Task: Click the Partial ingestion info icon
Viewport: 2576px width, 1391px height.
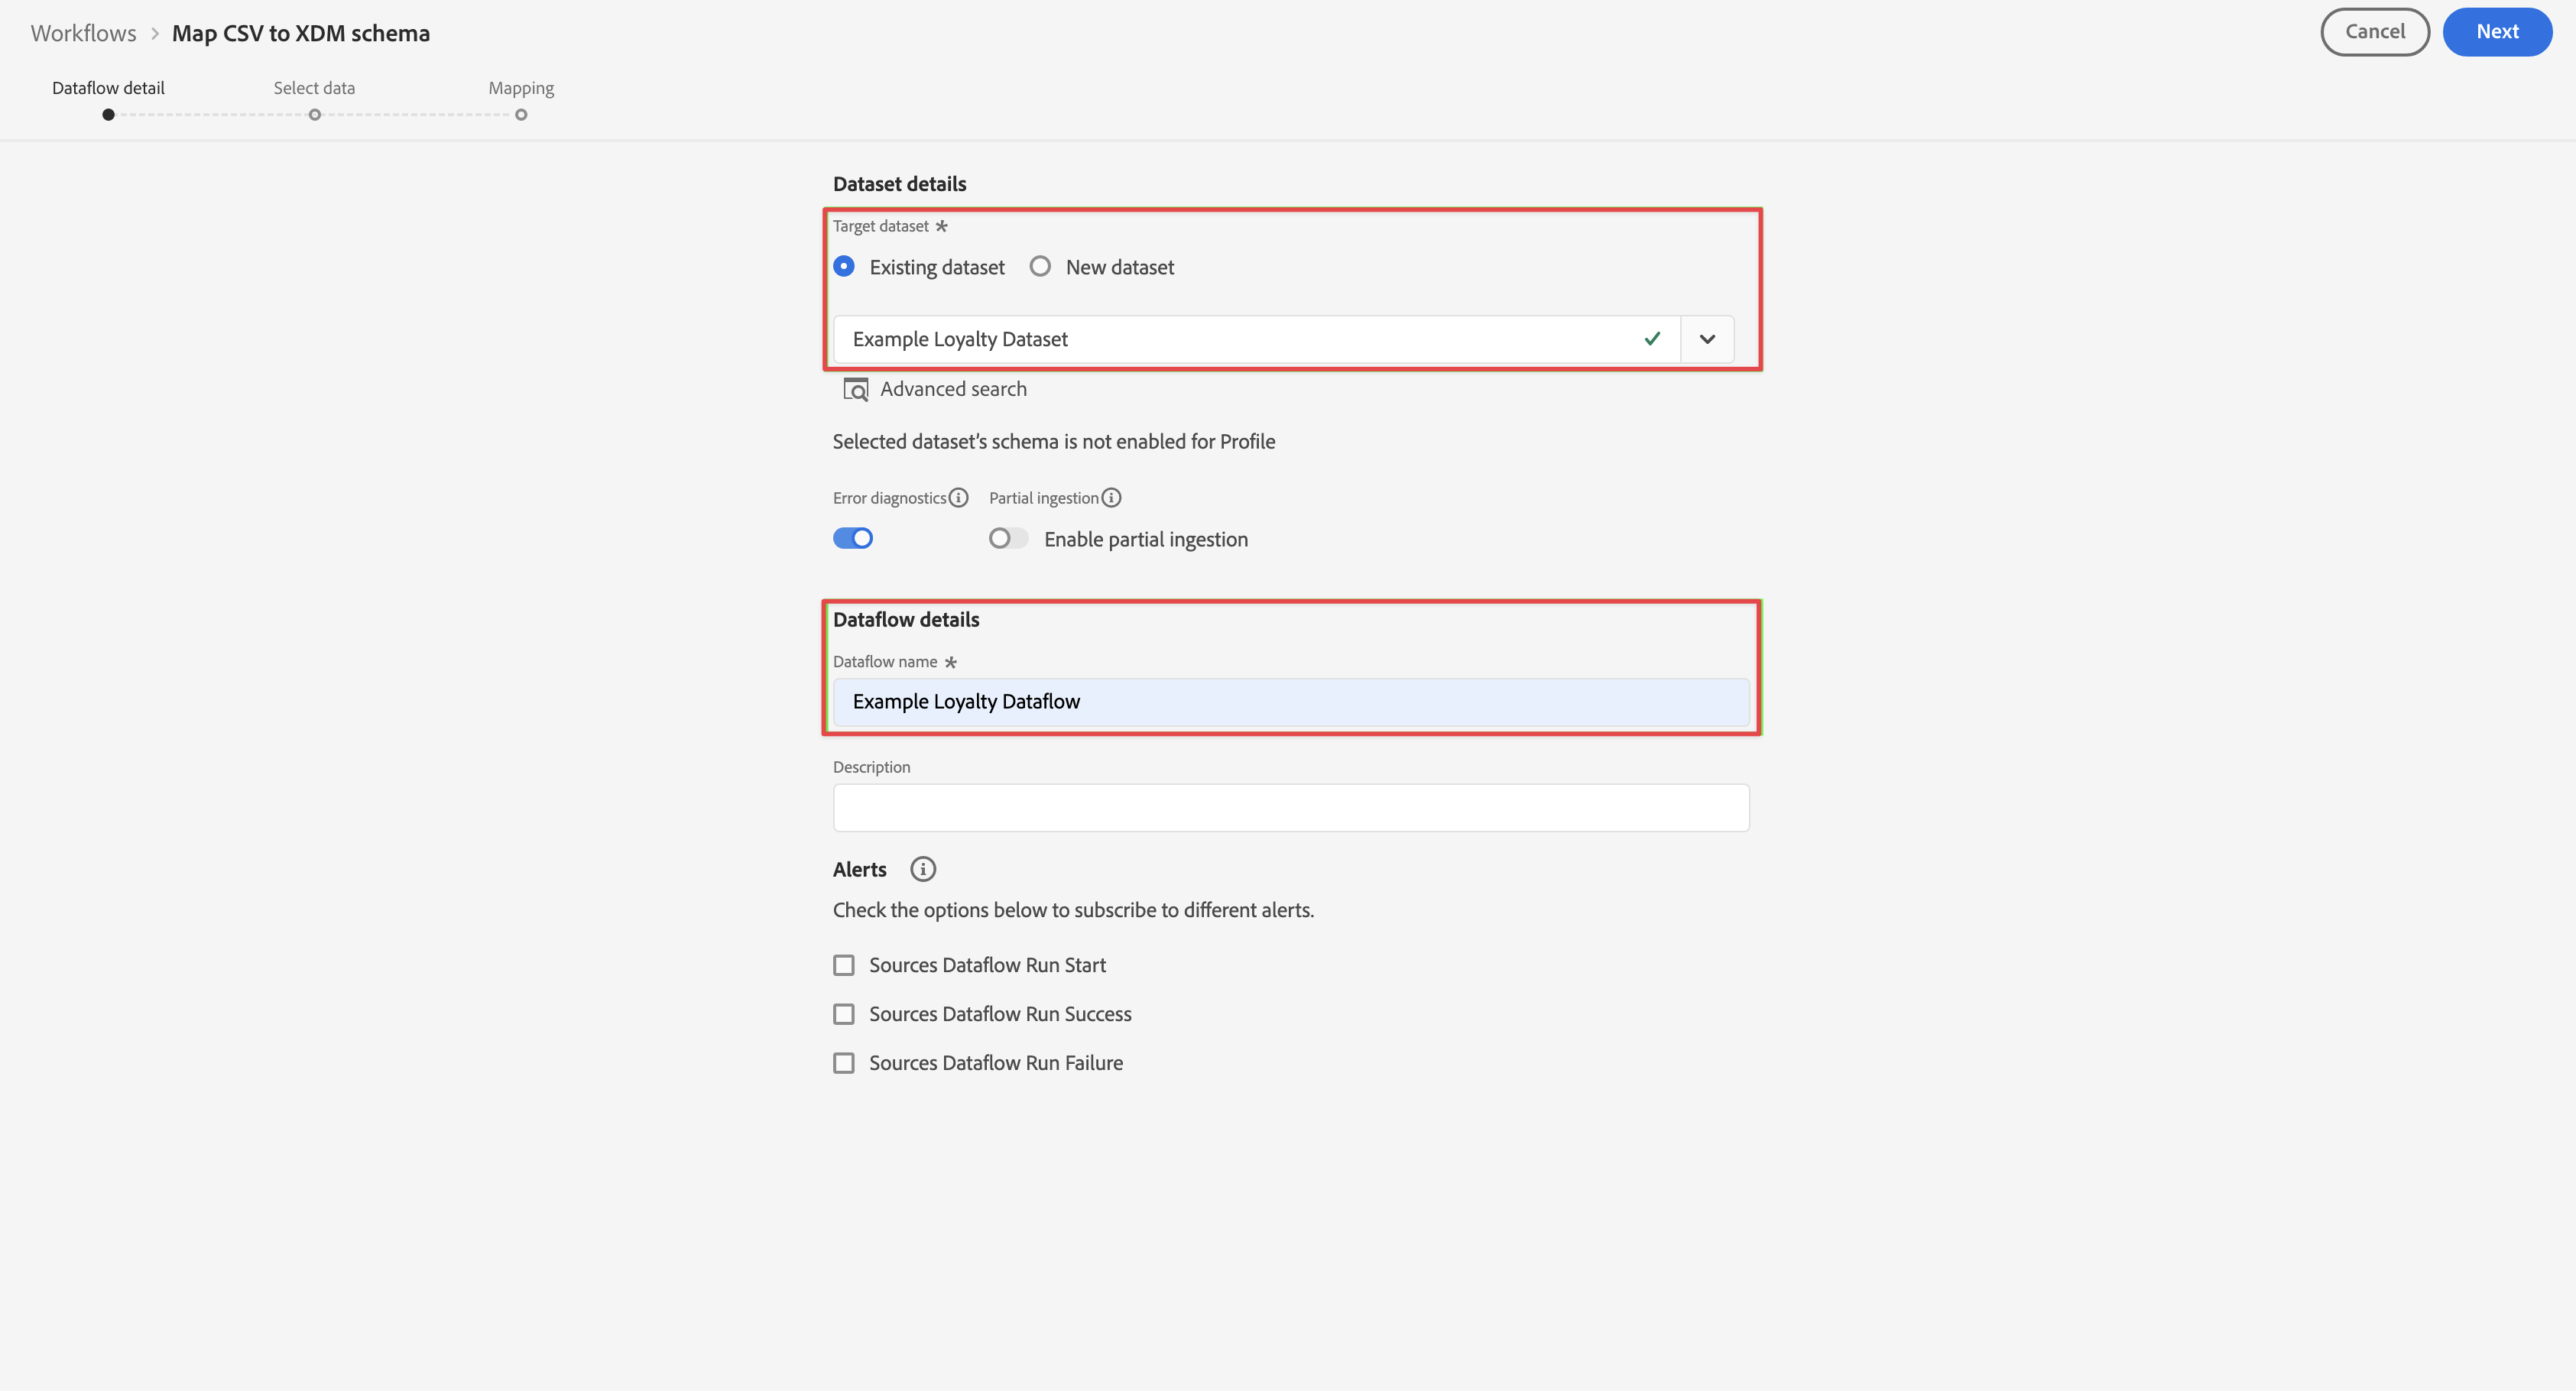Action: [1111, 498]
